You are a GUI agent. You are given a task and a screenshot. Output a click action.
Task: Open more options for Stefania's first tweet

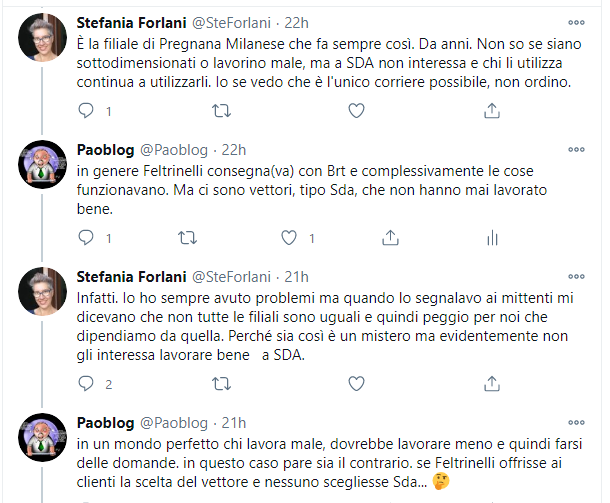click(x=577, y=22)
